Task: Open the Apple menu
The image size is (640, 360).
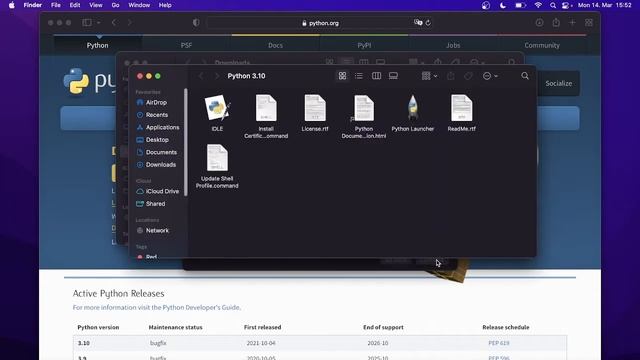Action: (x=11, y=5)
